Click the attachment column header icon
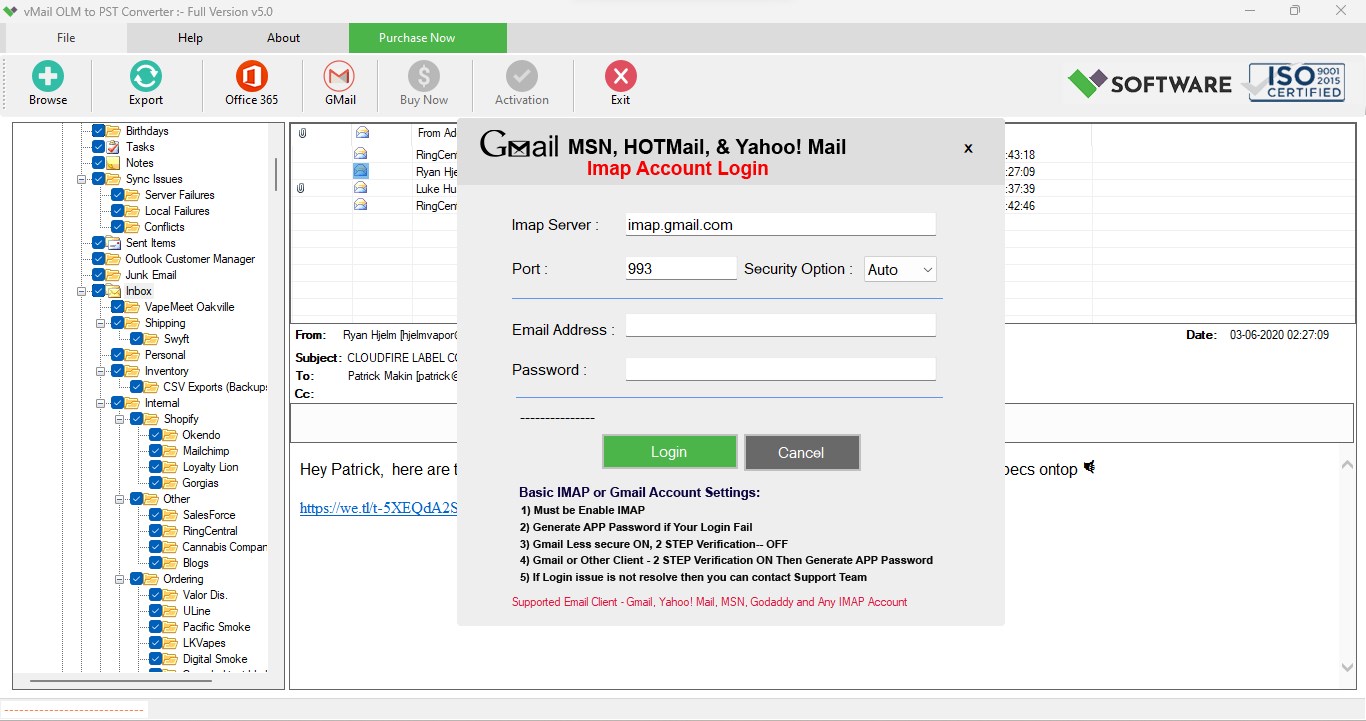1366x721 pixels. (x=301, y=133)
